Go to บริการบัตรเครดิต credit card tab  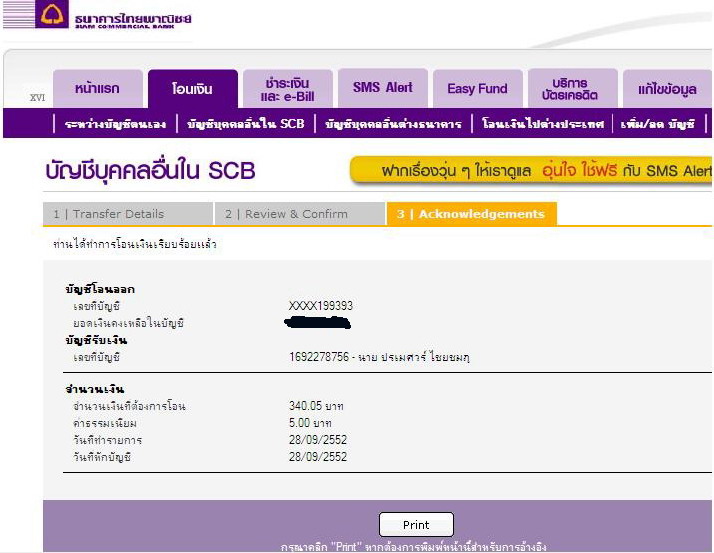pyautogui.click(x=573, y=88)
